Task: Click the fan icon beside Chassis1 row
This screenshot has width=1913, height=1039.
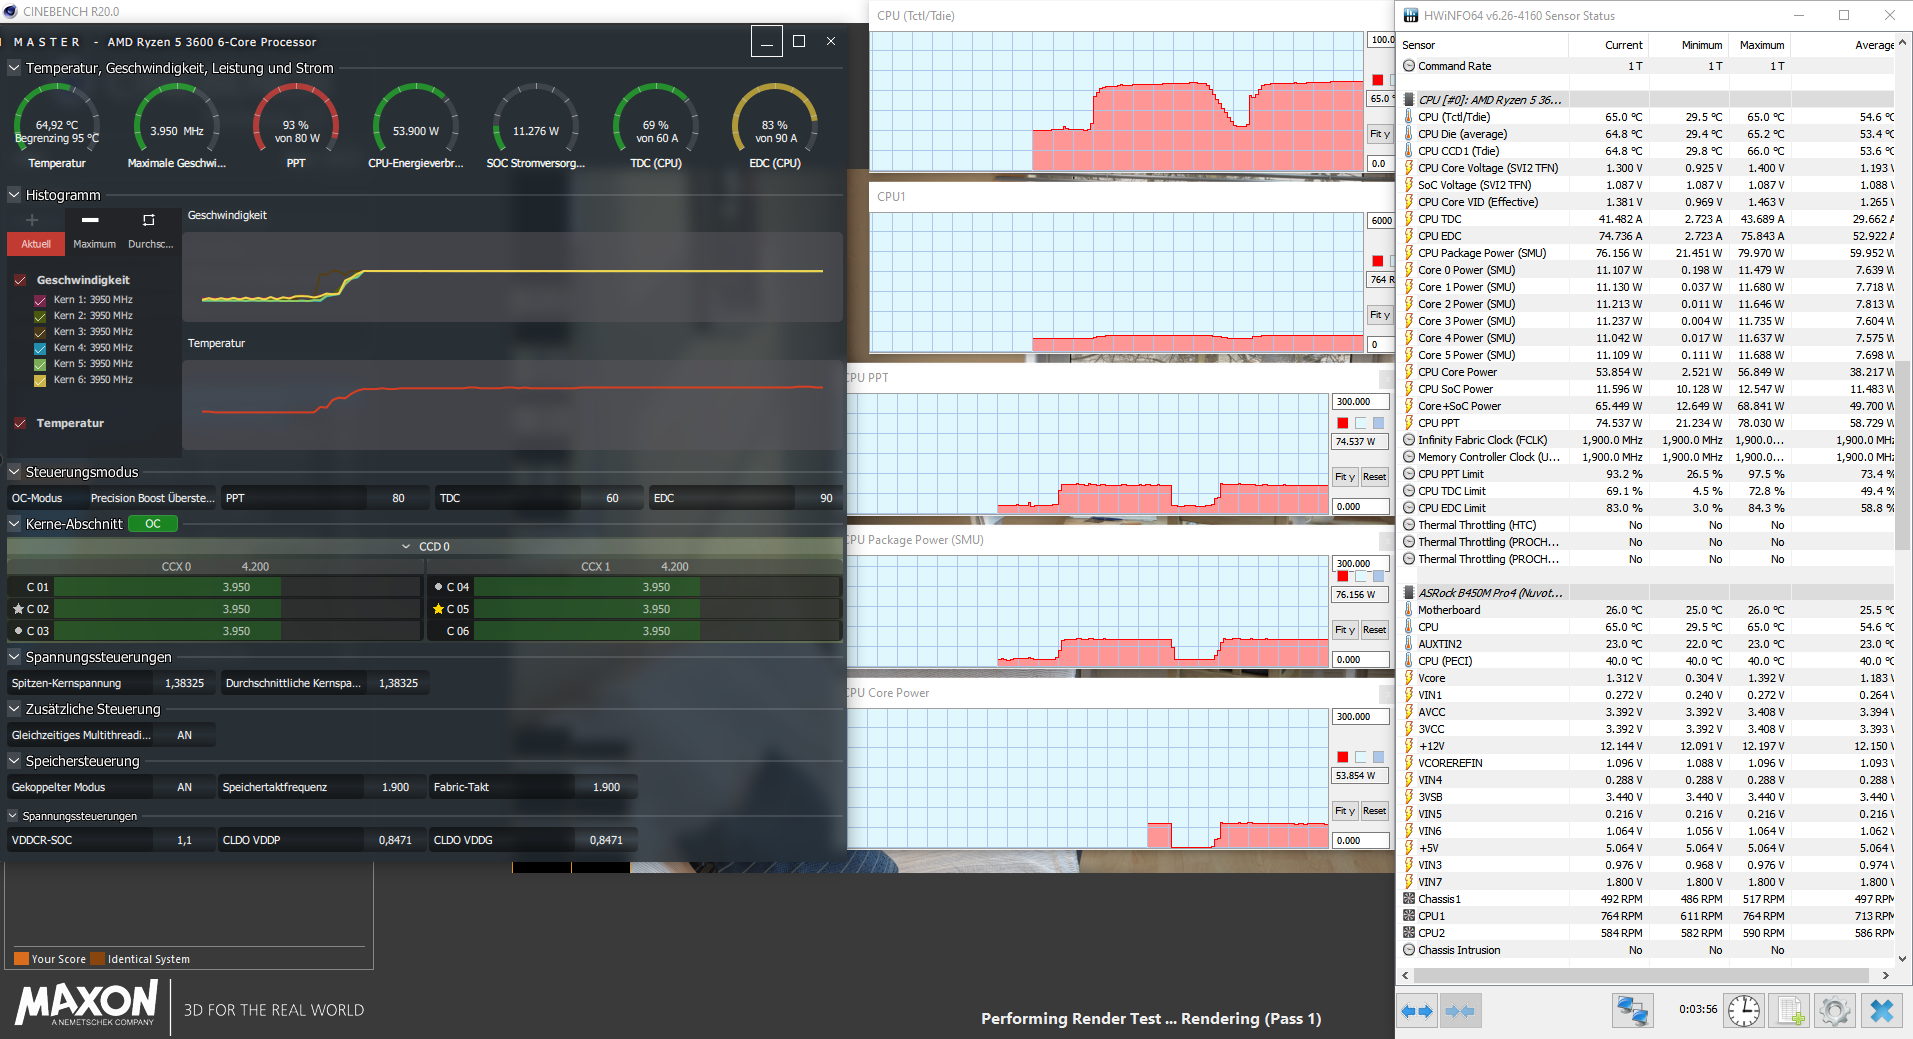Action: click(x=1409, y=899)
